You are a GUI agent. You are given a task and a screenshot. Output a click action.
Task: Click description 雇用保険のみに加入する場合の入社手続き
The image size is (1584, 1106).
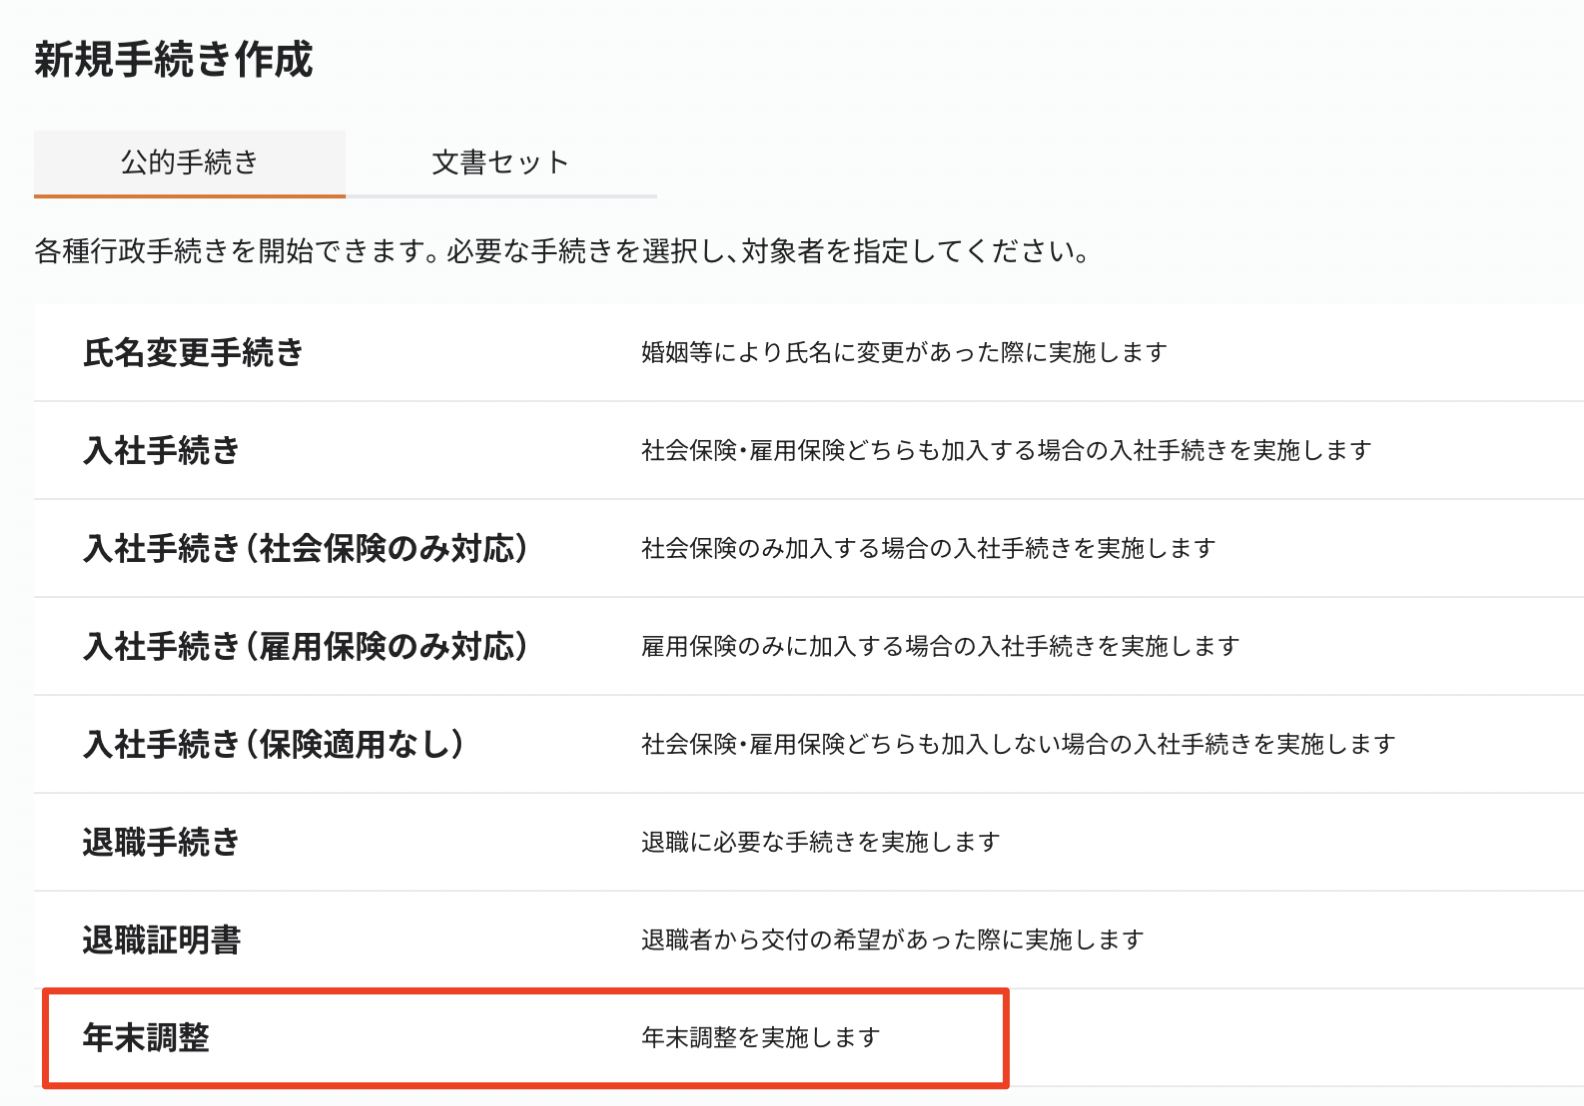pyautogui.click(x=939, y=647)
